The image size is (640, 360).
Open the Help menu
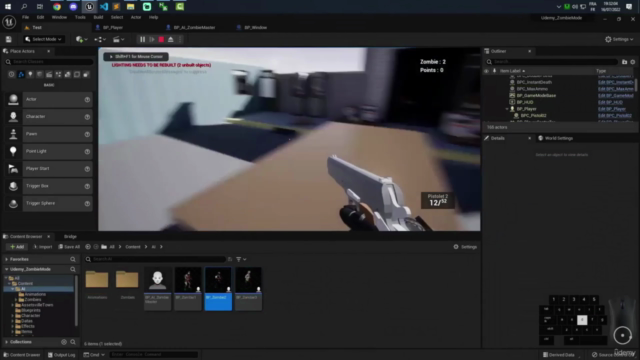(x=153, y=17)
